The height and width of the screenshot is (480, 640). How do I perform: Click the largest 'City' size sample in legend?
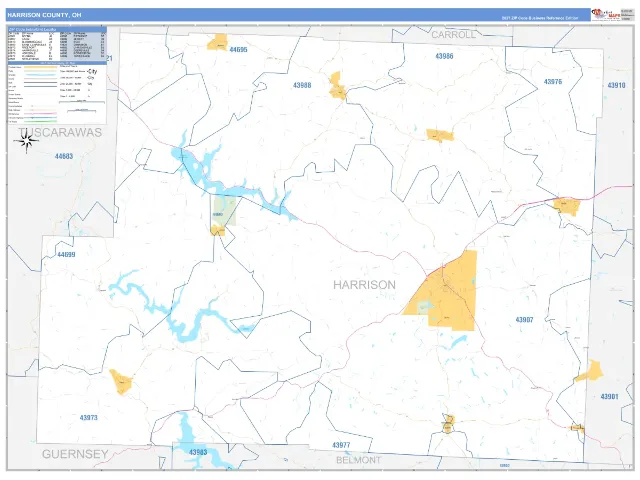[x=92, y=71]
